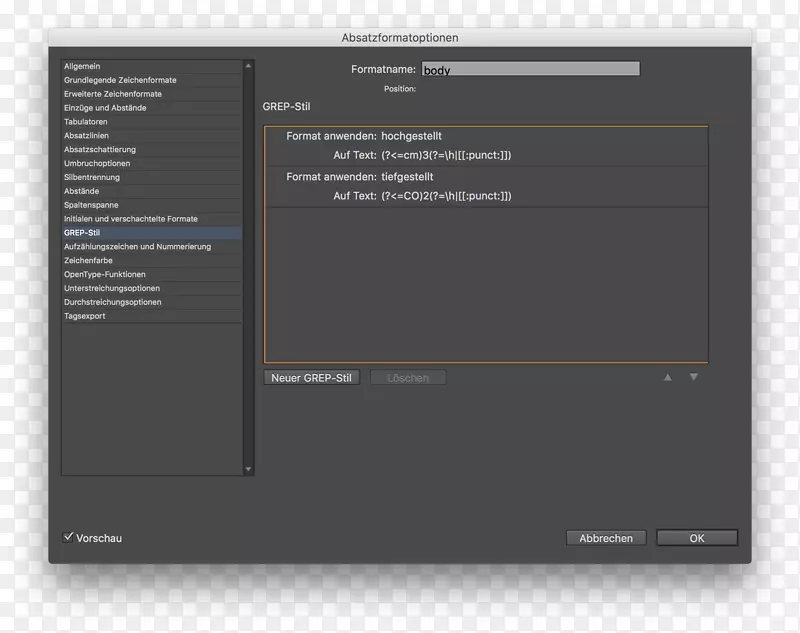800x633 pixels.
Task: Select Initialen und verschachtelte Formate
Action: (x=131, y=219)
